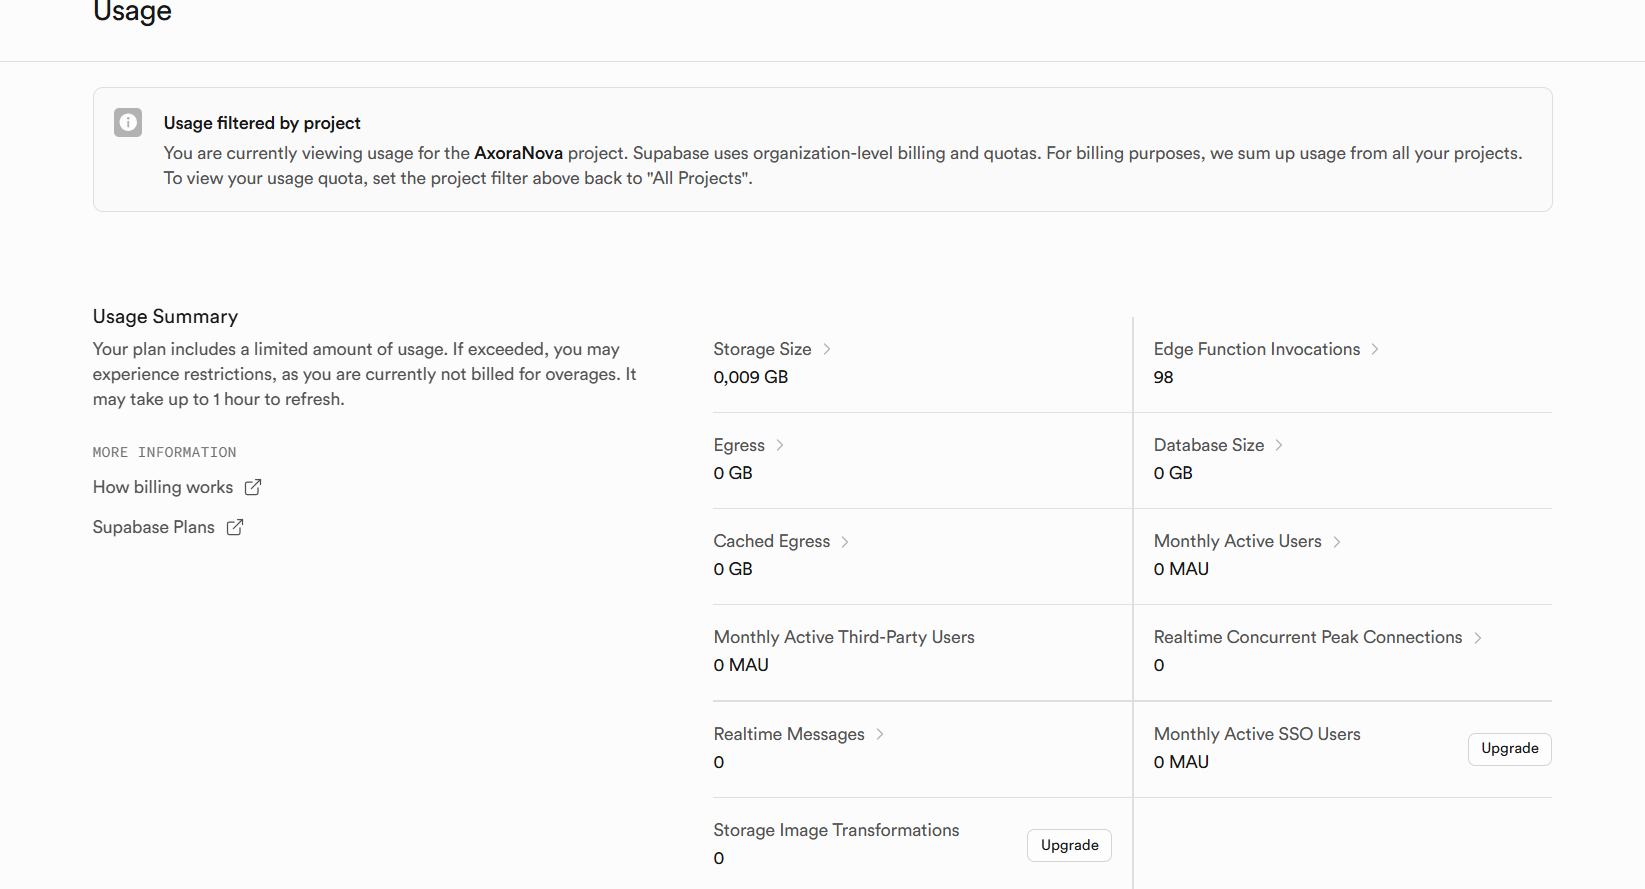Open the Realtime Messages usage label
1645x889 pixels.
coord(788,734)
